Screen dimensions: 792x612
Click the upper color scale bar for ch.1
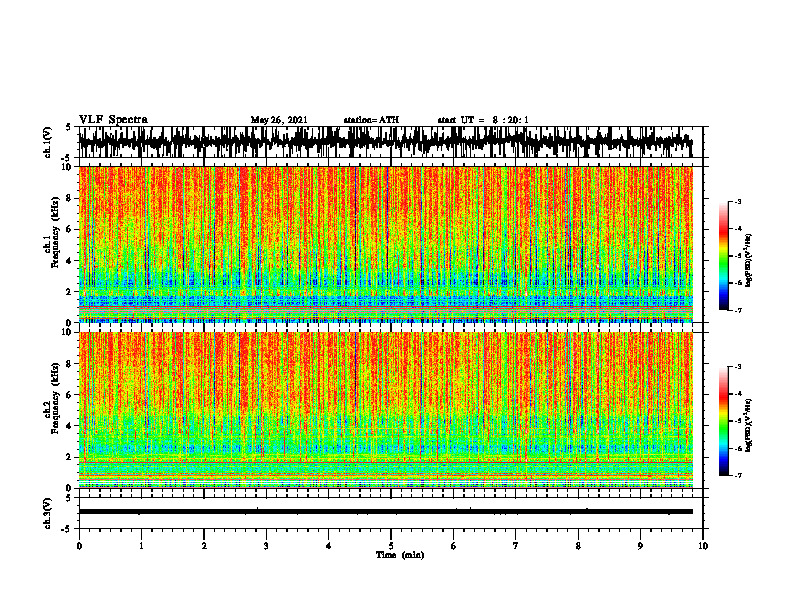723,256
